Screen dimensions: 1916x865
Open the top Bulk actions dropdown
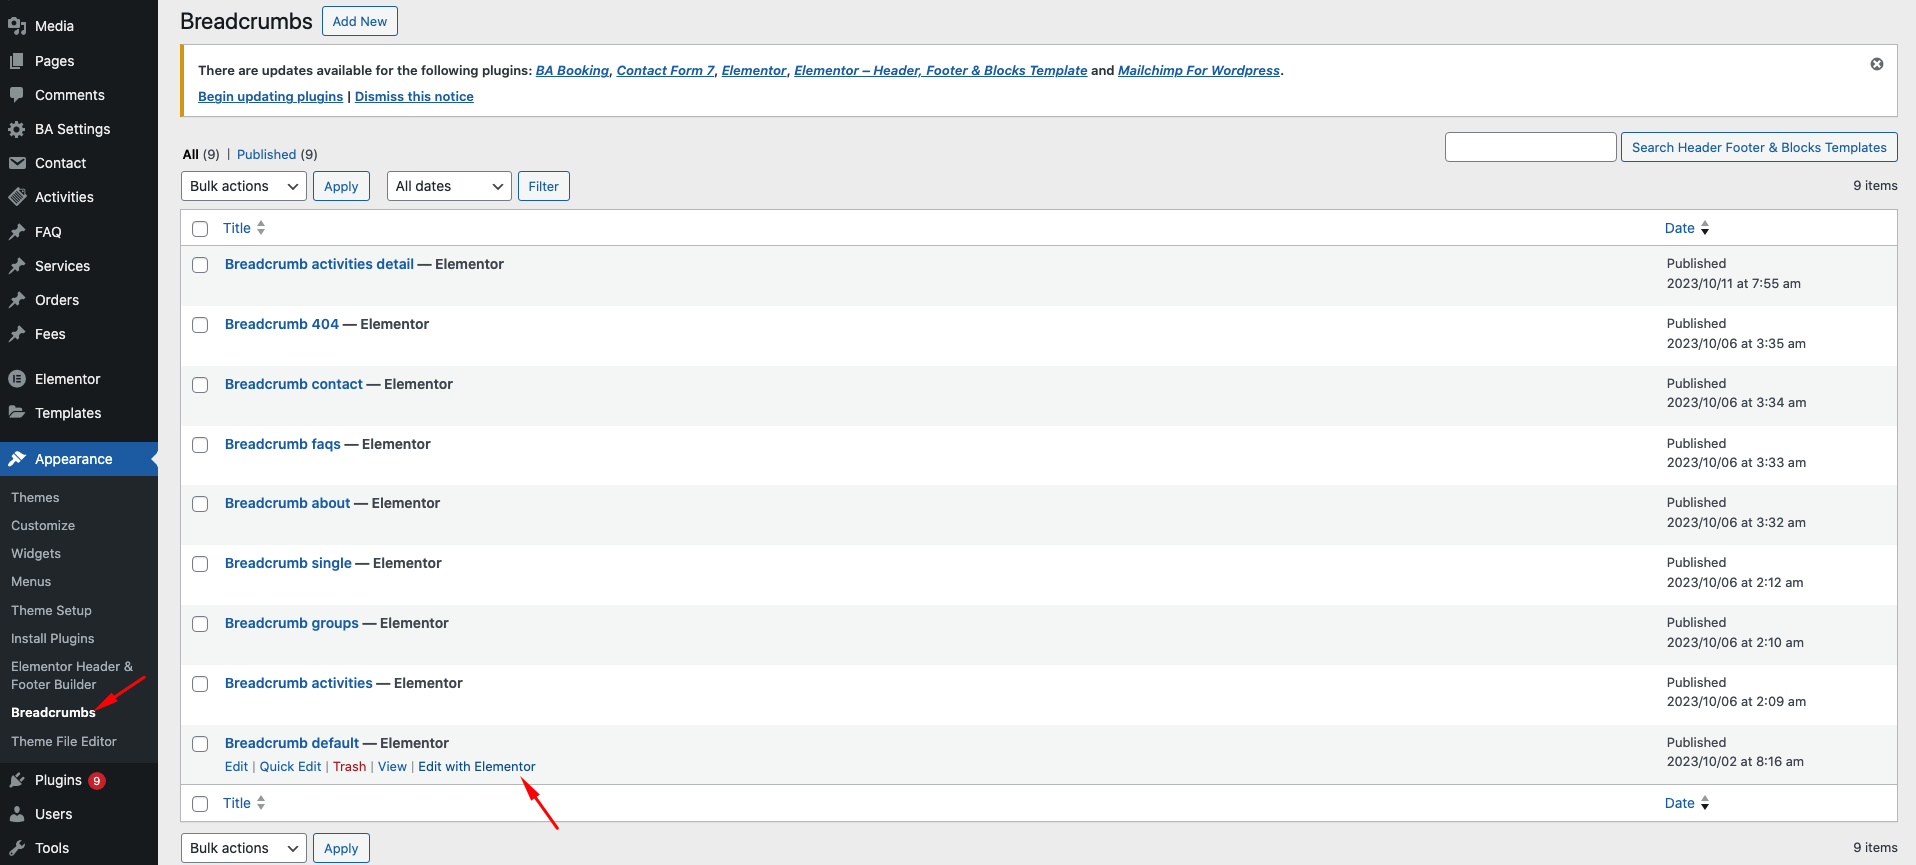click(x=244, y=186)
